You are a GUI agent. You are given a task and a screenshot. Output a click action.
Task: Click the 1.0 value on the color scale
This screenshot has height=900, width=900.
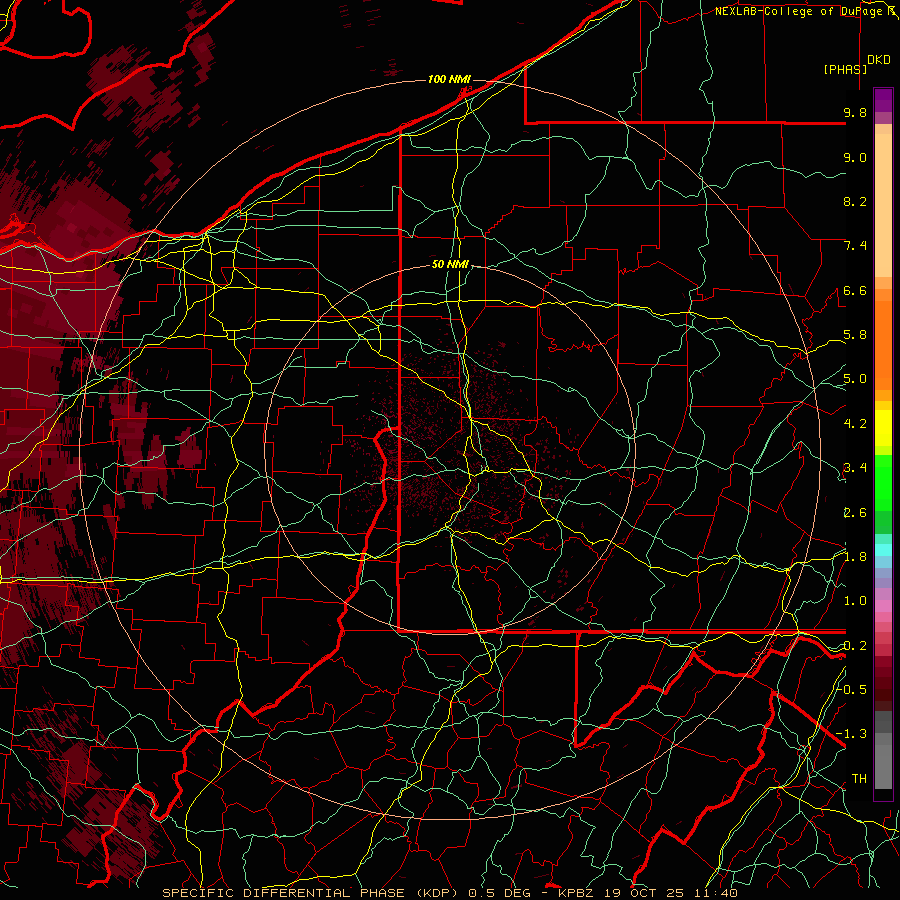pos(855,601)
